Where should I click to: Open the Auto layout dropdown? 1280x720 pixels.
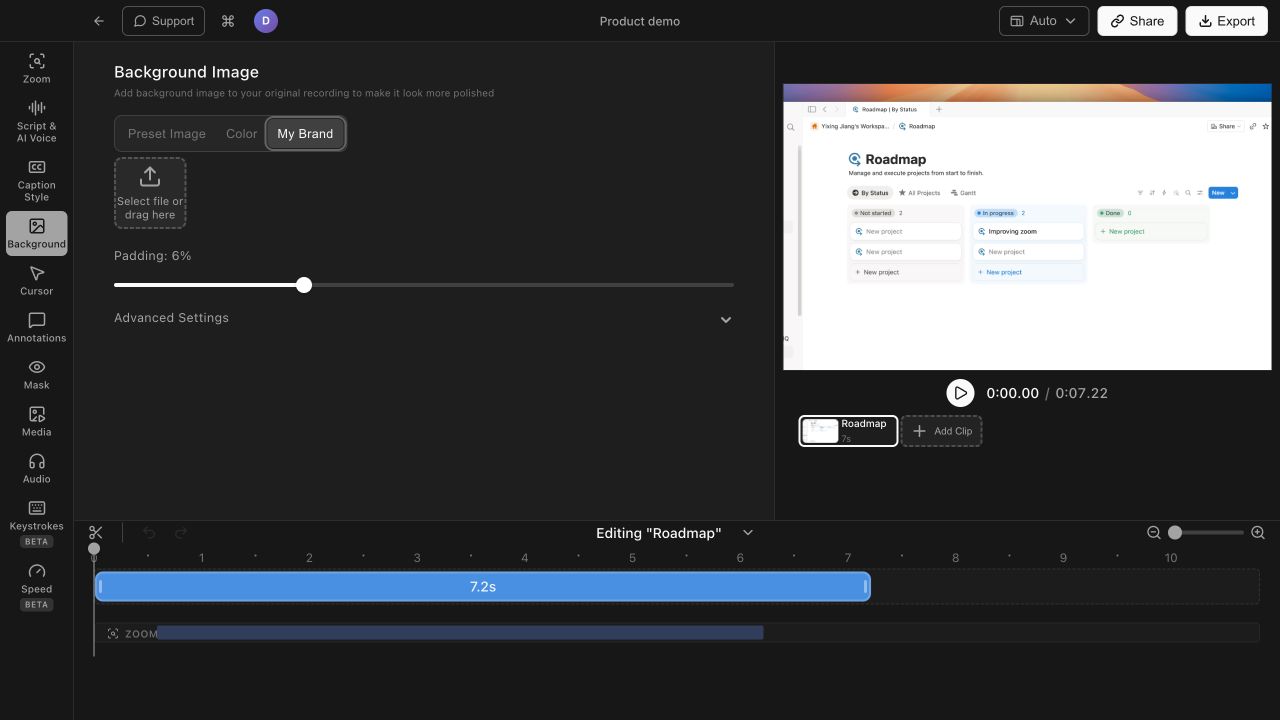click(1044, 21)
